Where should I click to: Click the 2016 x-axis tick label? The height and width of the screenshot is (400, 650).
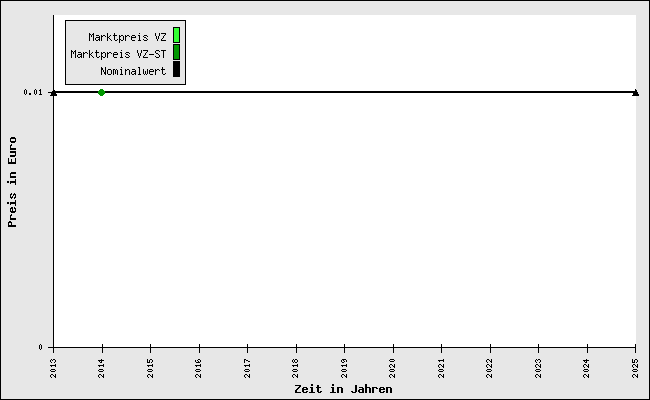coord(199,364)
